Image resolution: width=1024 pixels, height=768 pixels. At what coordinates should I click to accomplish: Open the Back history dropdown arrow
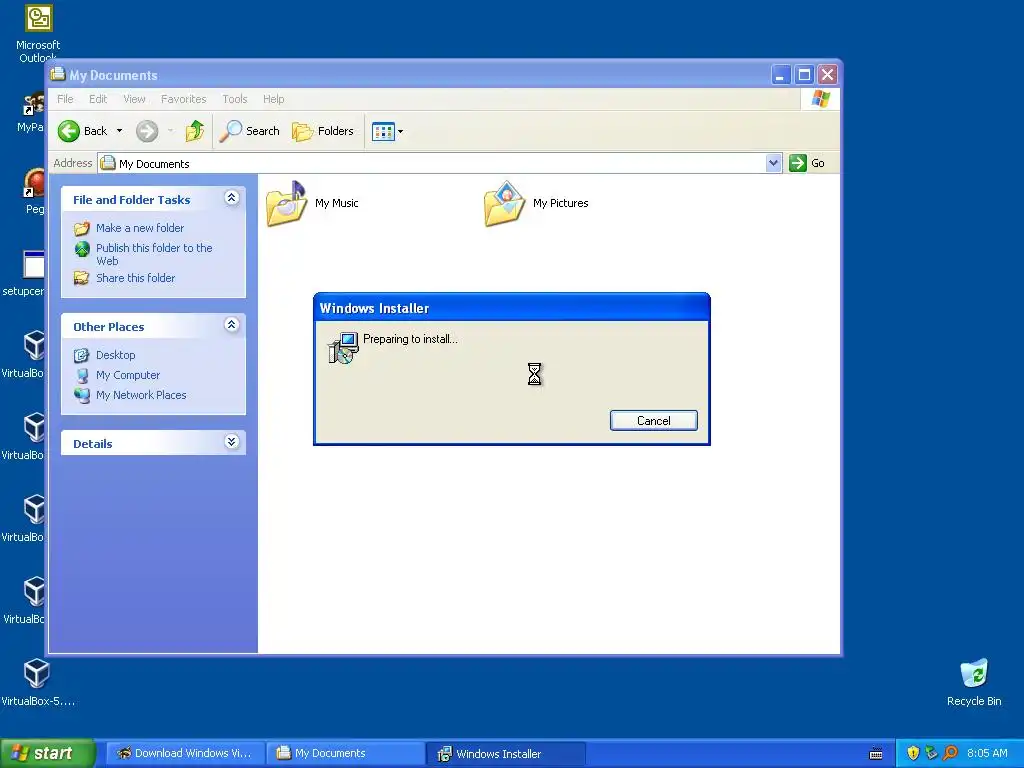point(120,131)
